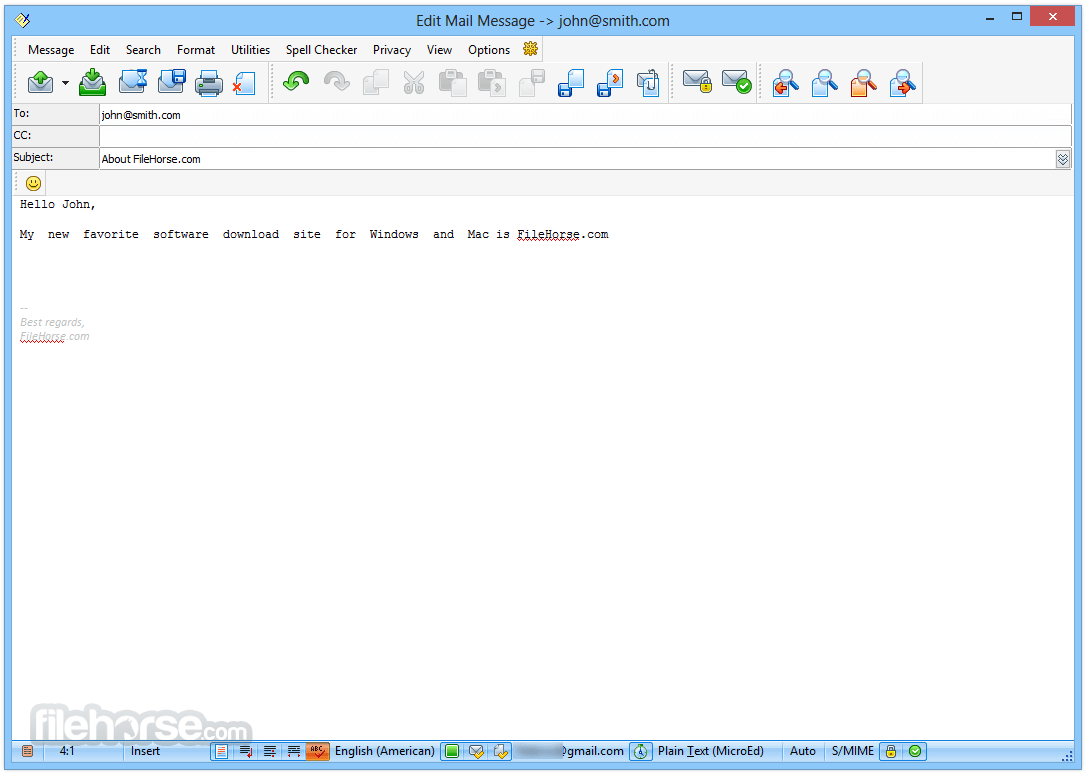The image size is (1087, 776).
Task: Toggle the first text layout status bar icon
Action: (x=222, y=751)
